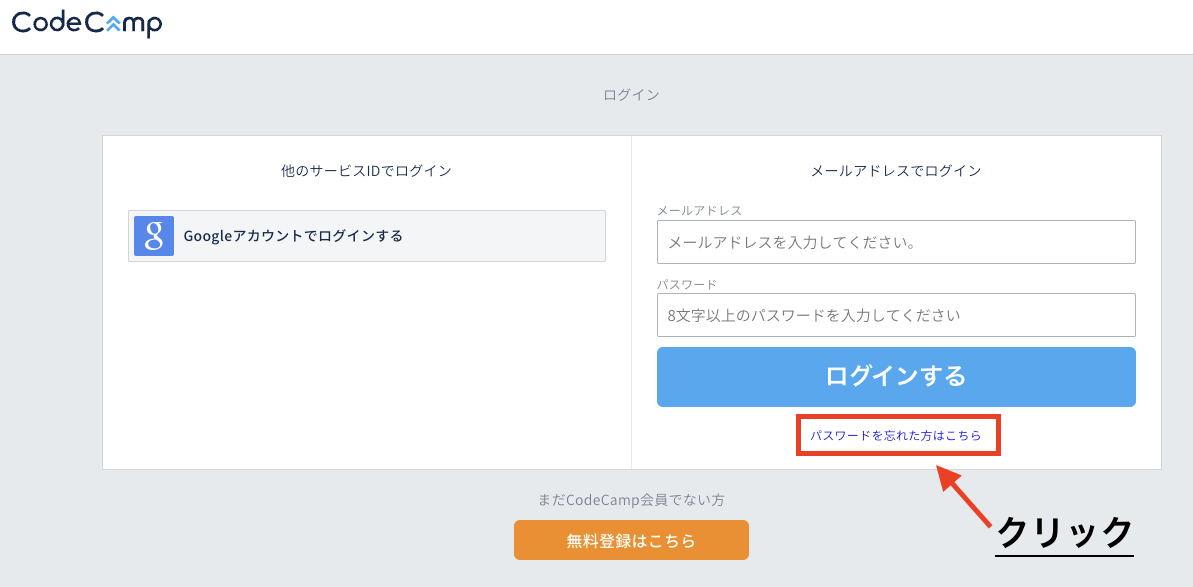The width and height of the screenshot is (1193, 587).
Task: Click the 他のサービスIDでログイン section title
Action: 366,171
